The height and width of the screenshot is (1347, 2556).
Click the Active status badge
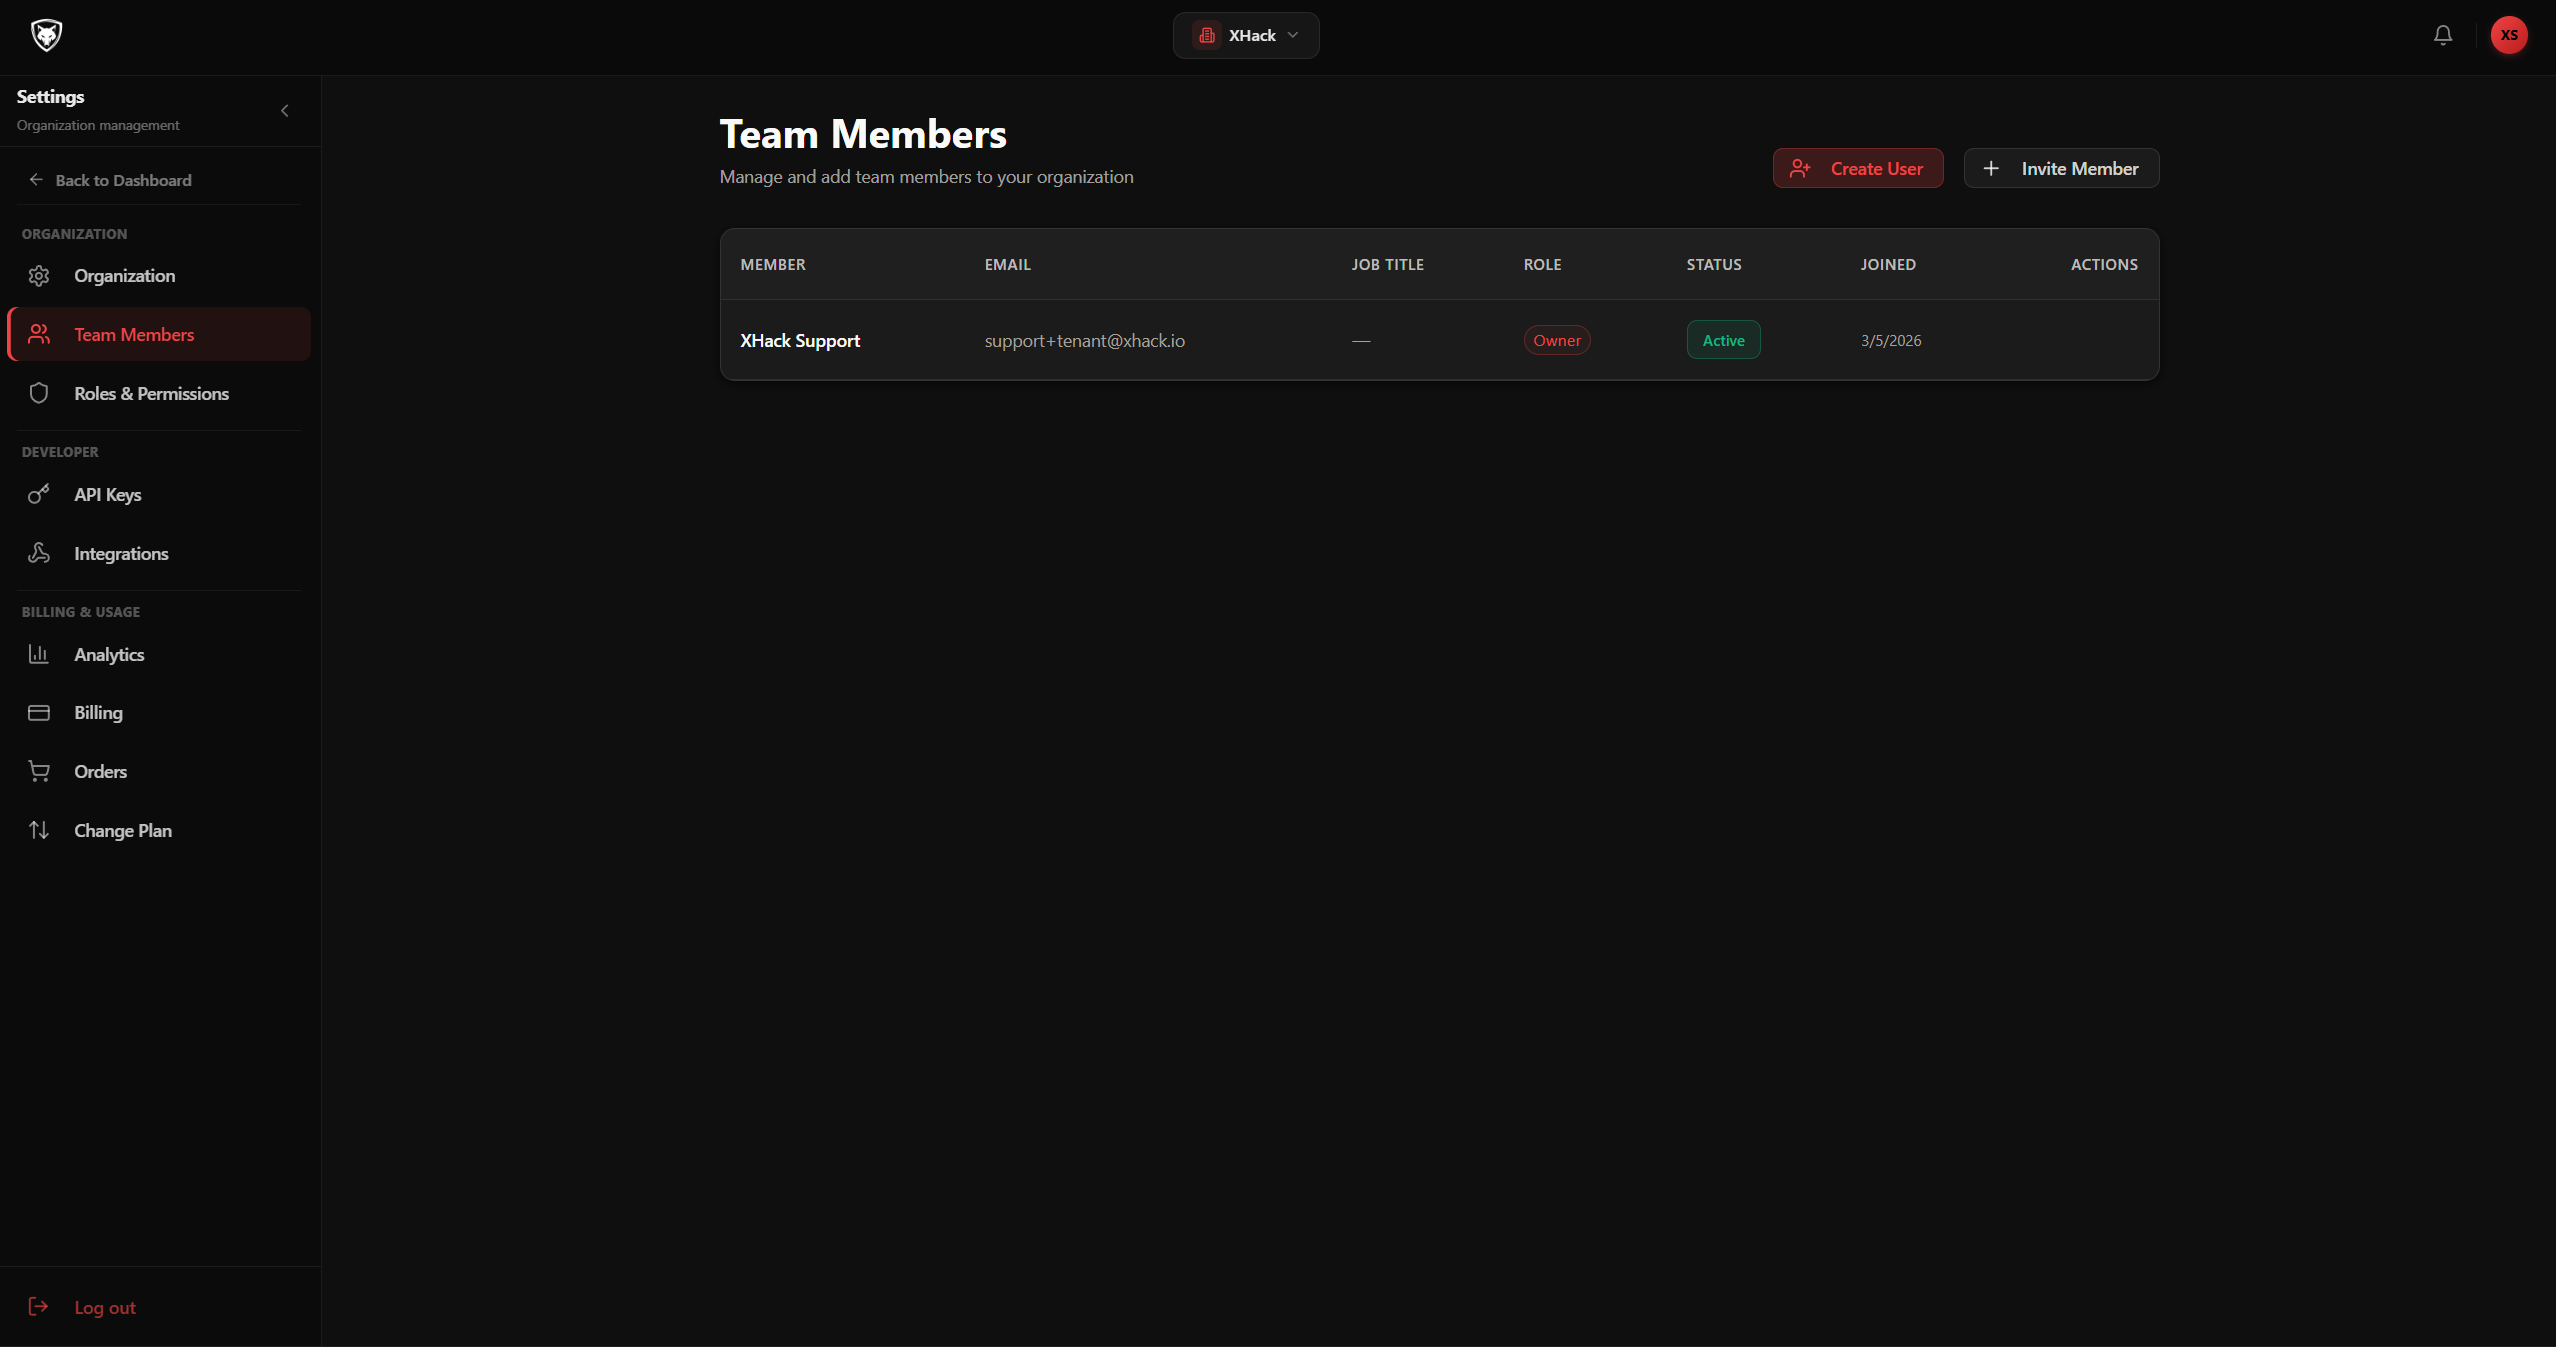(x=1723, y=340)
